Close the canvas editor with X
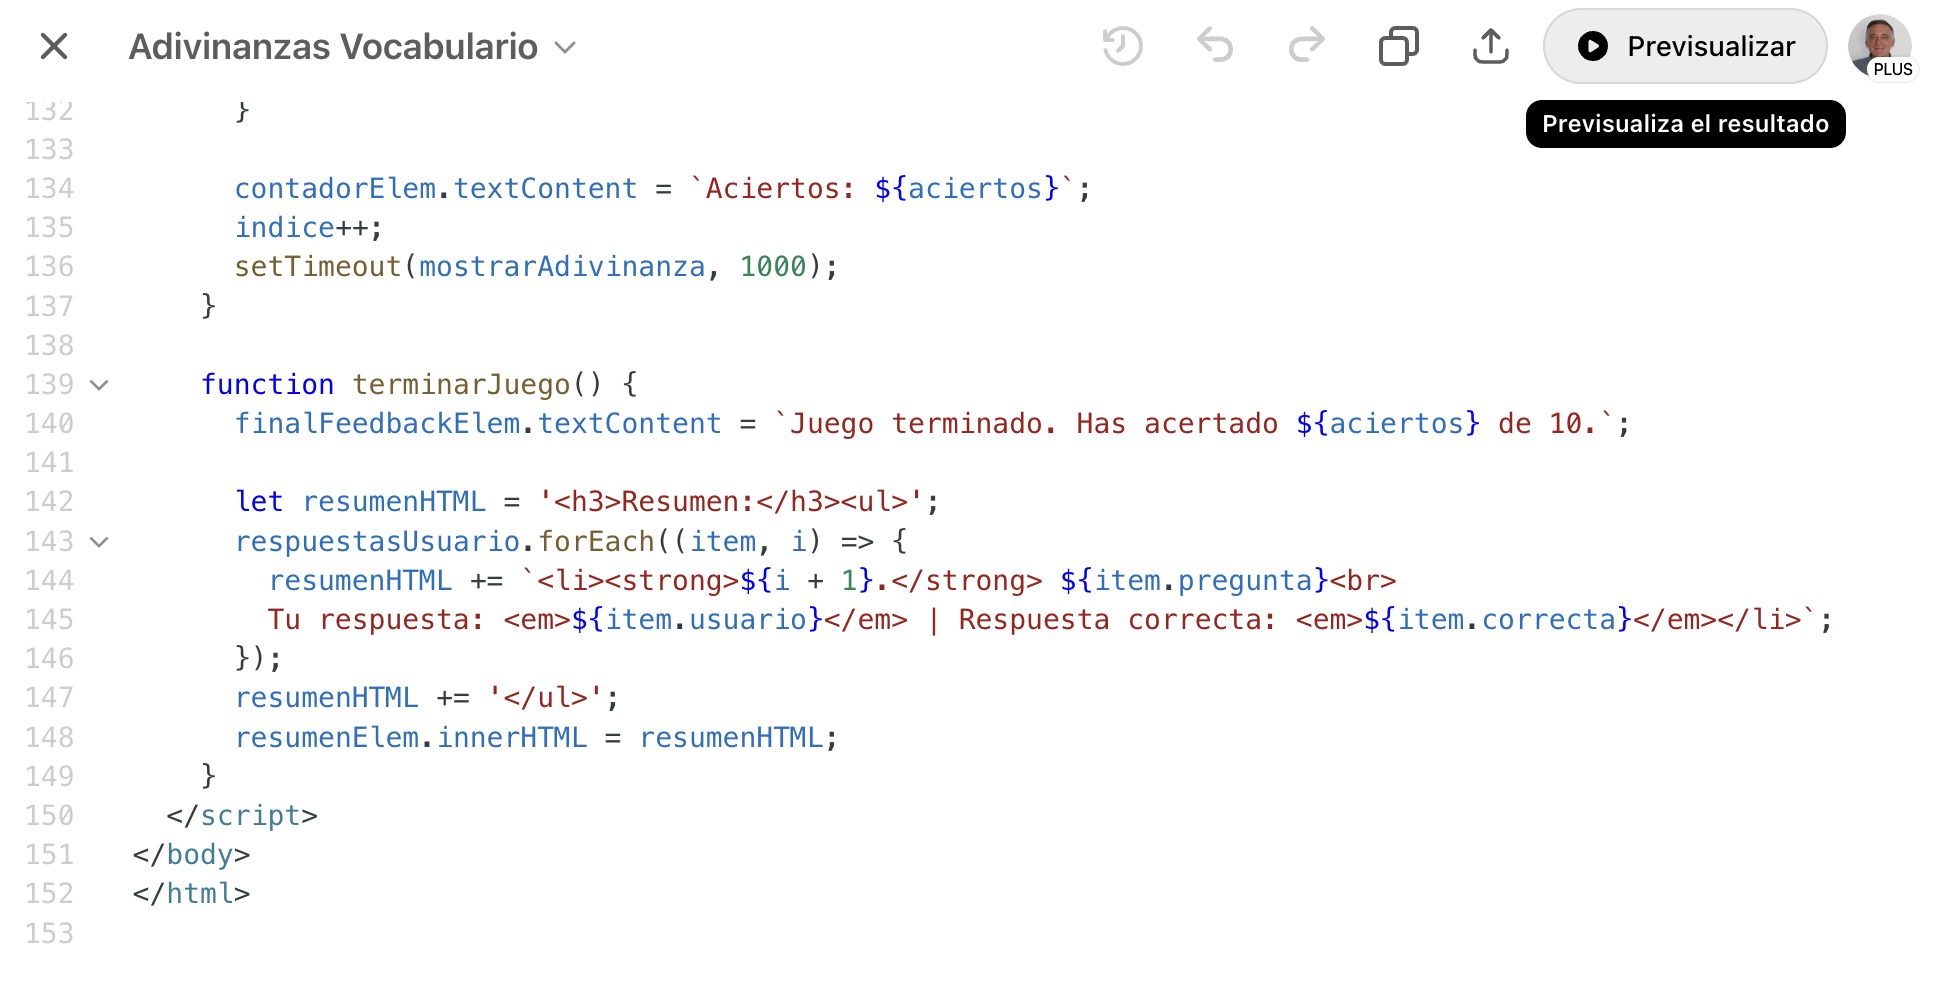 pos(54,46)
